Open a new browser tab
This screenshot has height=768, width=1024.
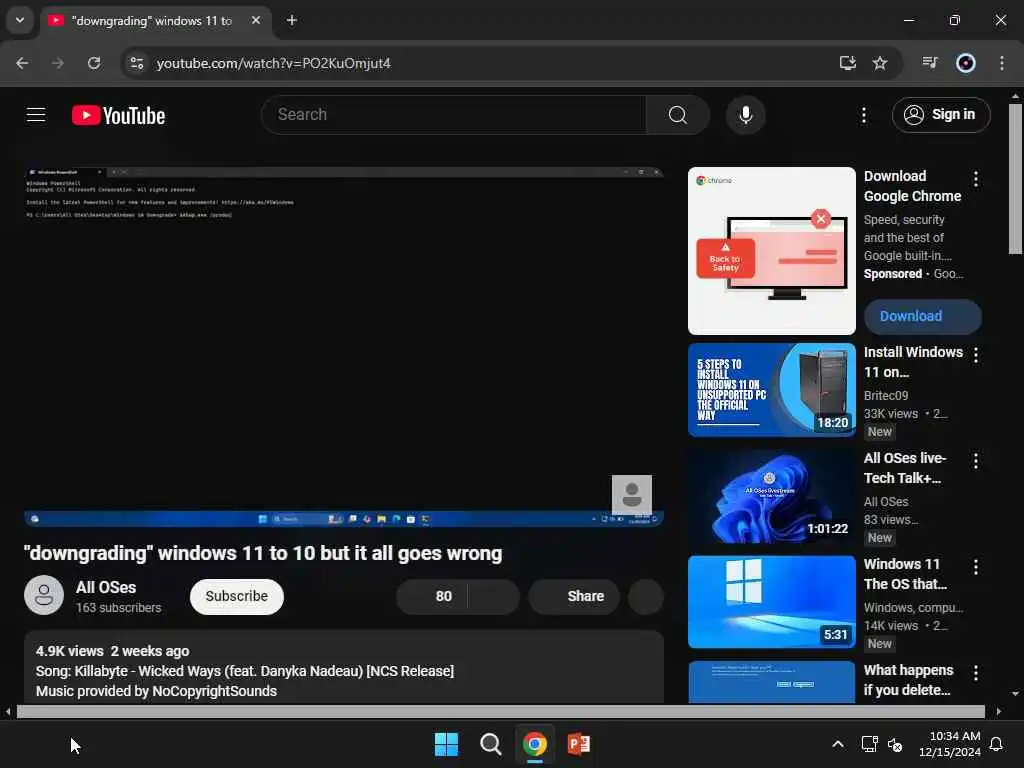click(x=292, y=20)
